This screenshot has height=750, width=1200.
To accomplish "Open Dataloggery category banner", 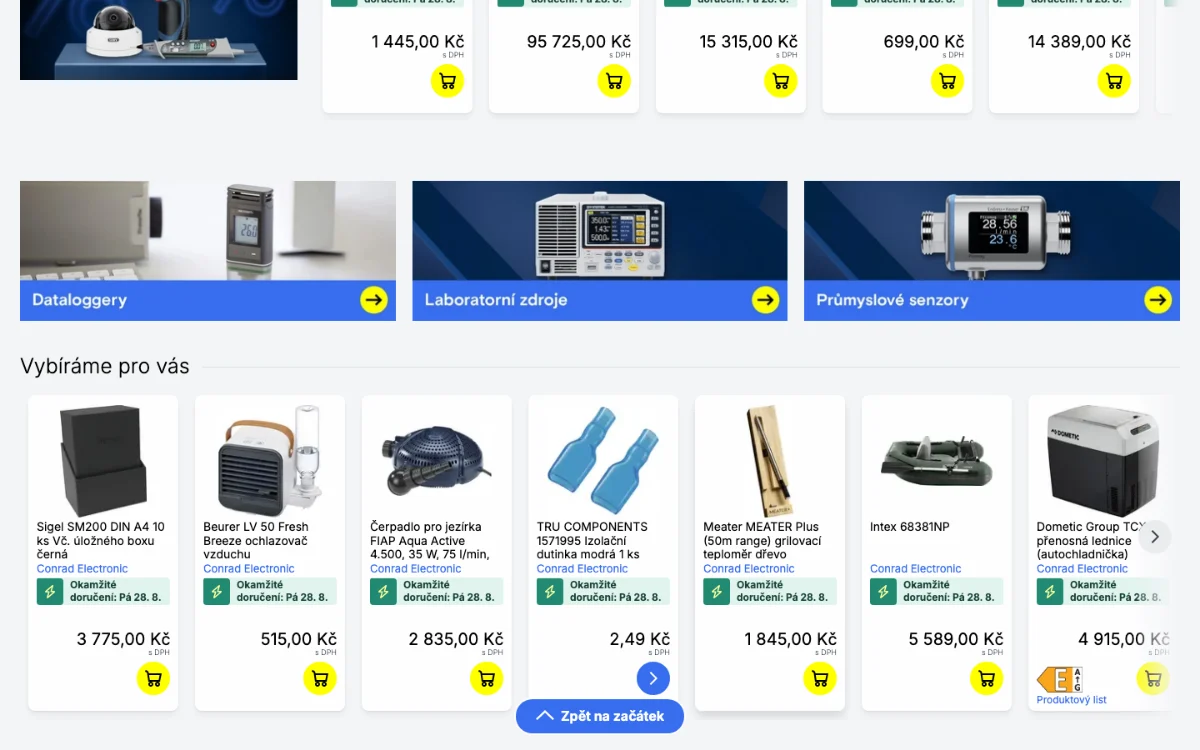I will pos(208,251).
